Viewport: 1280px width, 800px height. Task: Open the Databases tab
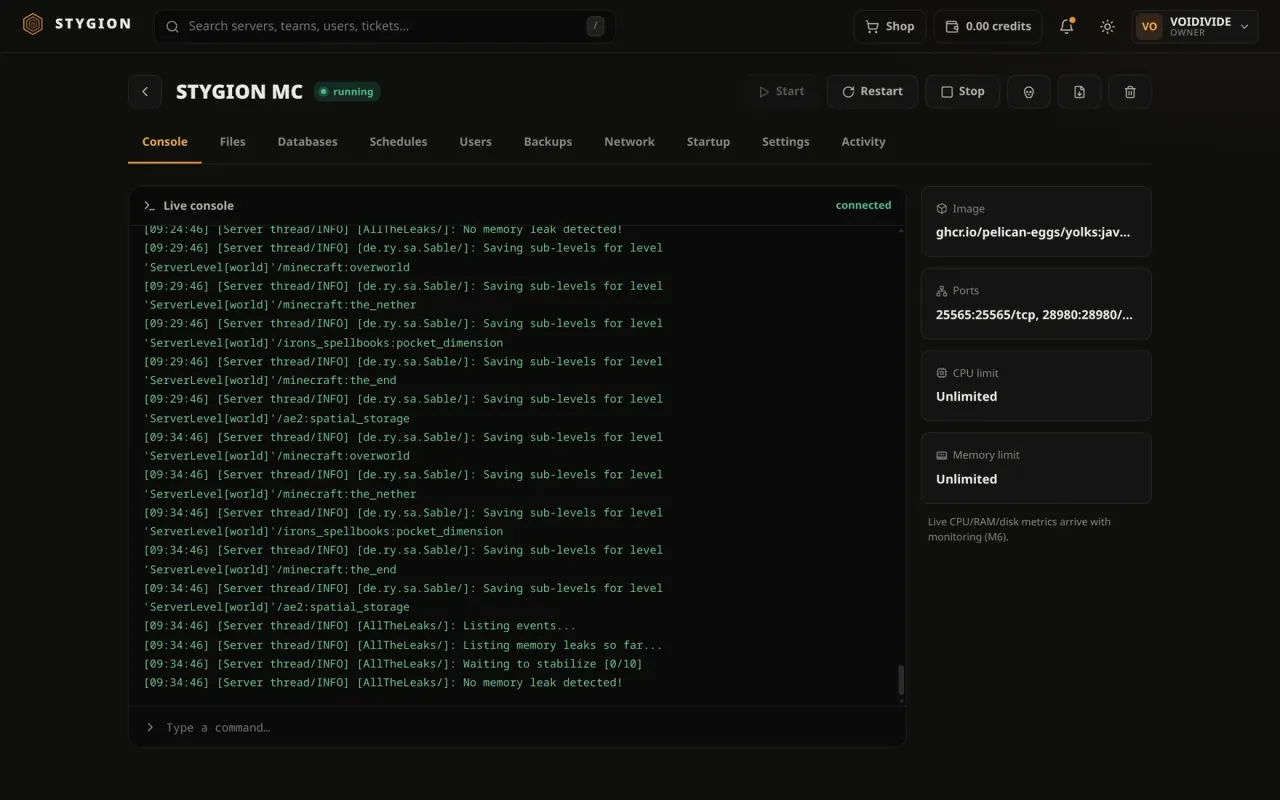307,142
